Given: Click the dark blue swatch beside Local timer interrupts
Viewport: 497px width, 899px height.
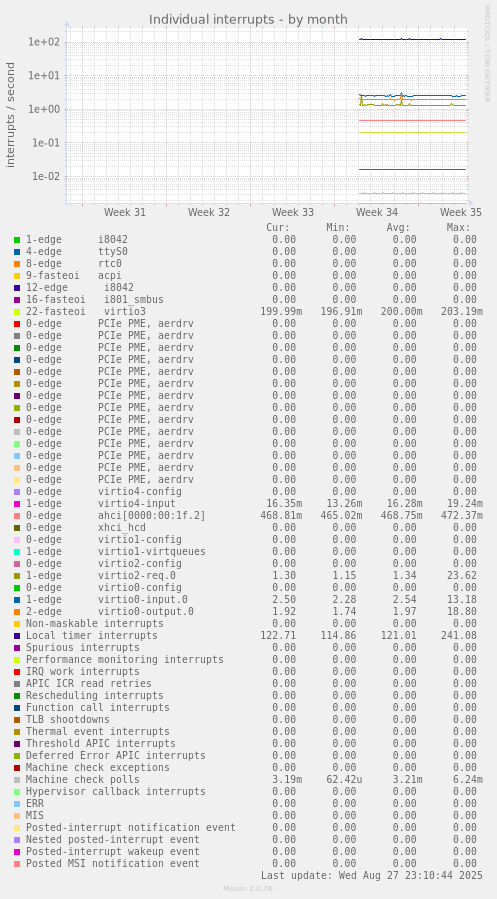Looking at the screenshot, I should click(17, 635).
